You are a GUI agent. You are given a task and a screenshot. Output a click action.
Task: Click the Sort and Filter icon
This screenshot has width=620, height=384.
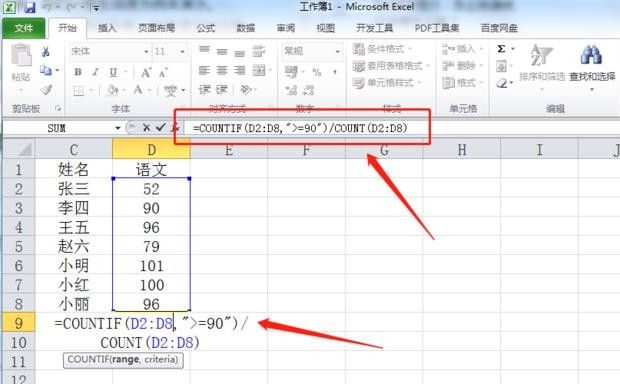click(x=541, y=55)
